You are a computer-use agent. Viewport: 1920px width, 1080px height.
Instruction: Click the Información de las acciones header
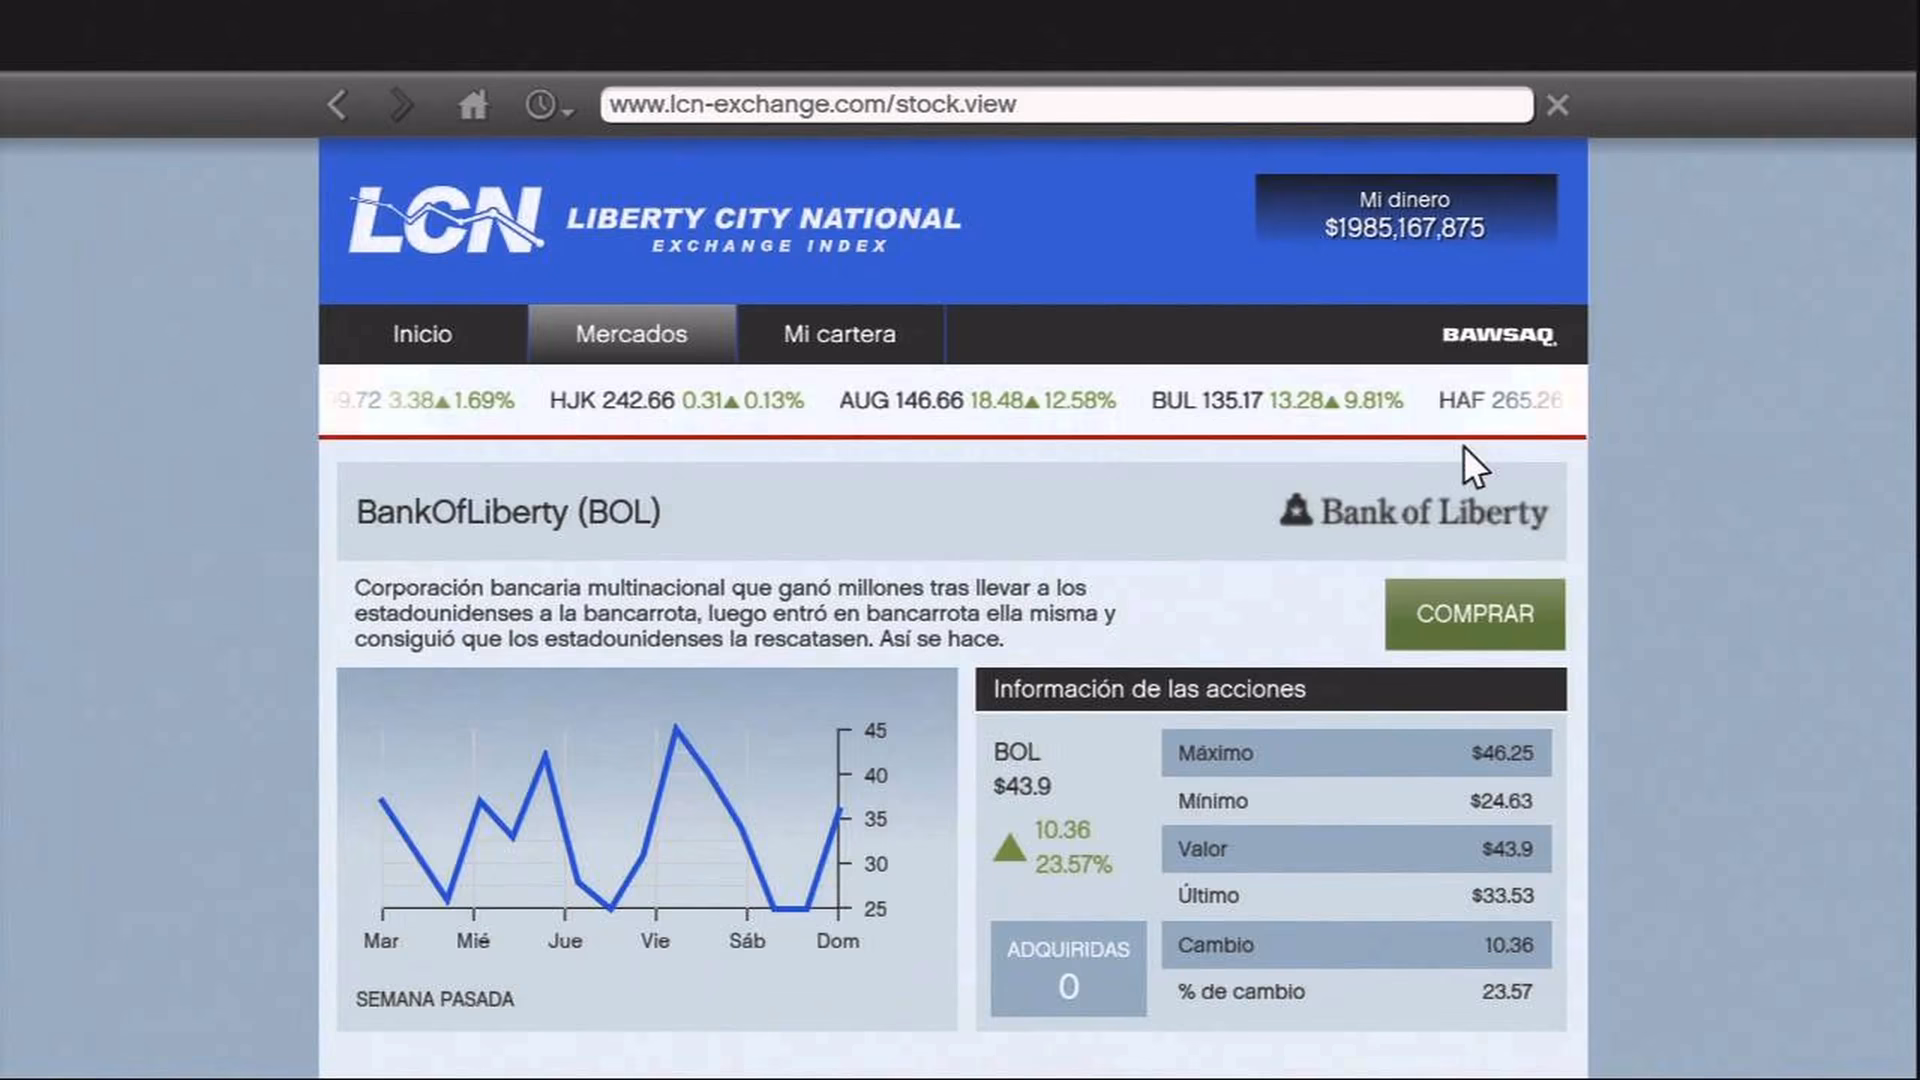pyautogui.click(x=1271, y=689)
